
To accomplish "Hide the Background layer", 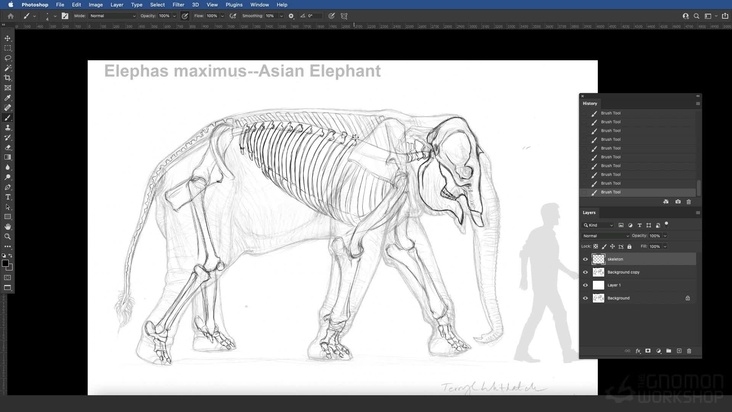I will click(x=585, y=298).
